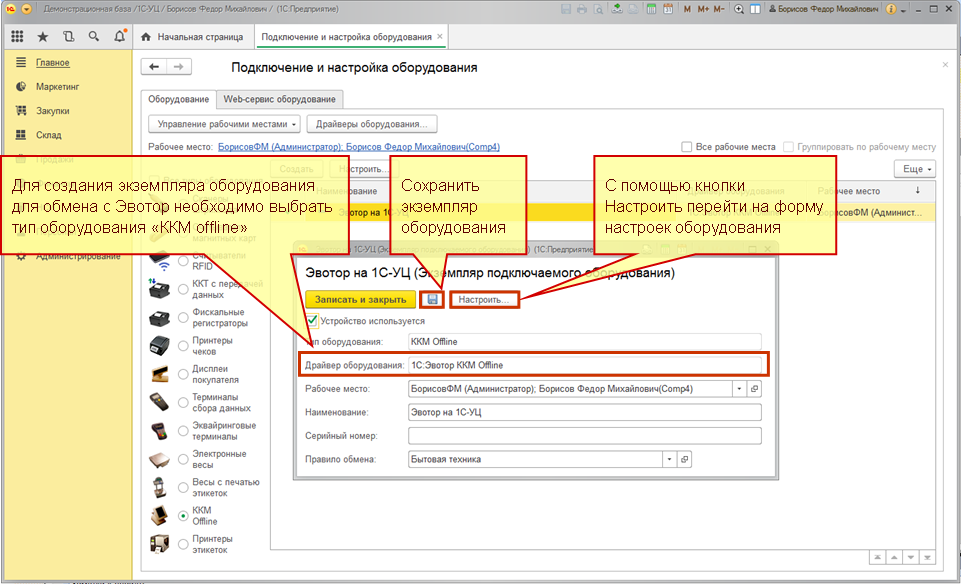This screenshot has height=584, width=962.
Task: Expand the Правило обмена dropdown arrow
Action: 669,459
